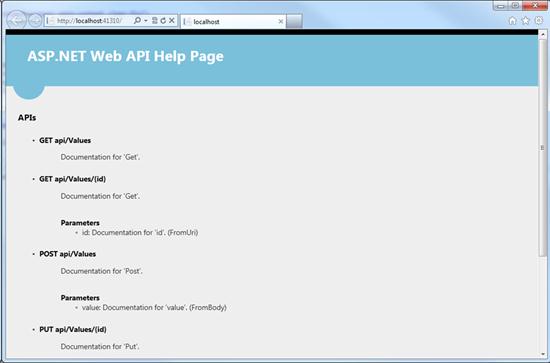Click the id parameter documentation line
550x363 pixels.
pyautogui.click(x=140, y=233)
